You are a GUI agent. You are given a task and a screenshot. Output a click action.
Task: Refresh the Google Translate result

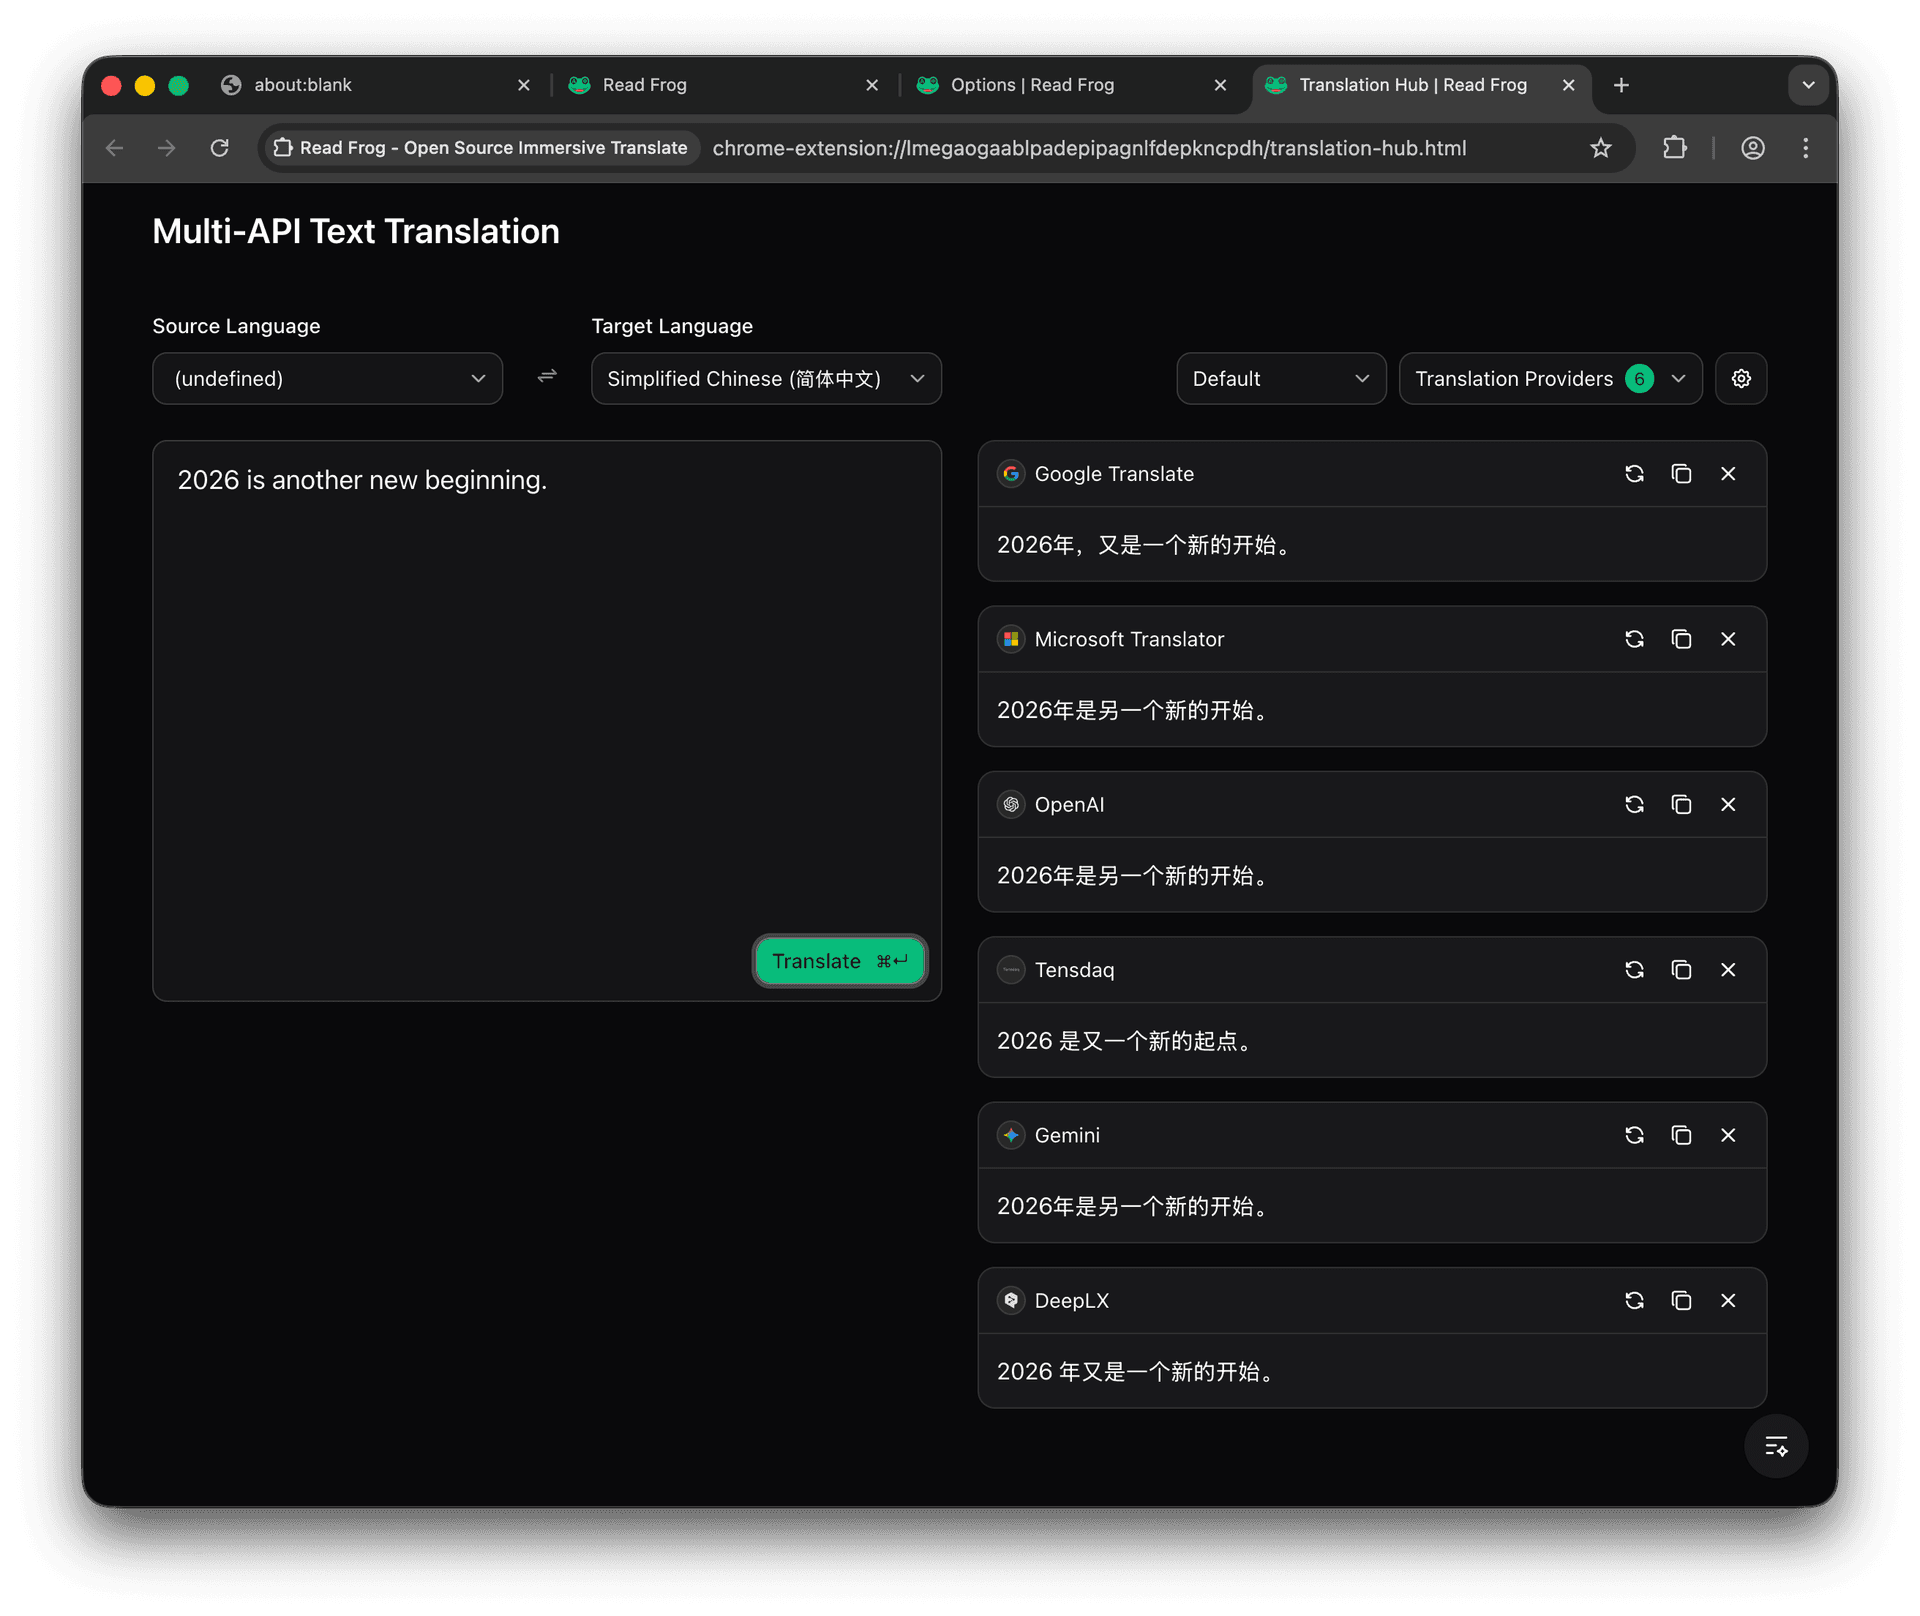coord(1634,473)
